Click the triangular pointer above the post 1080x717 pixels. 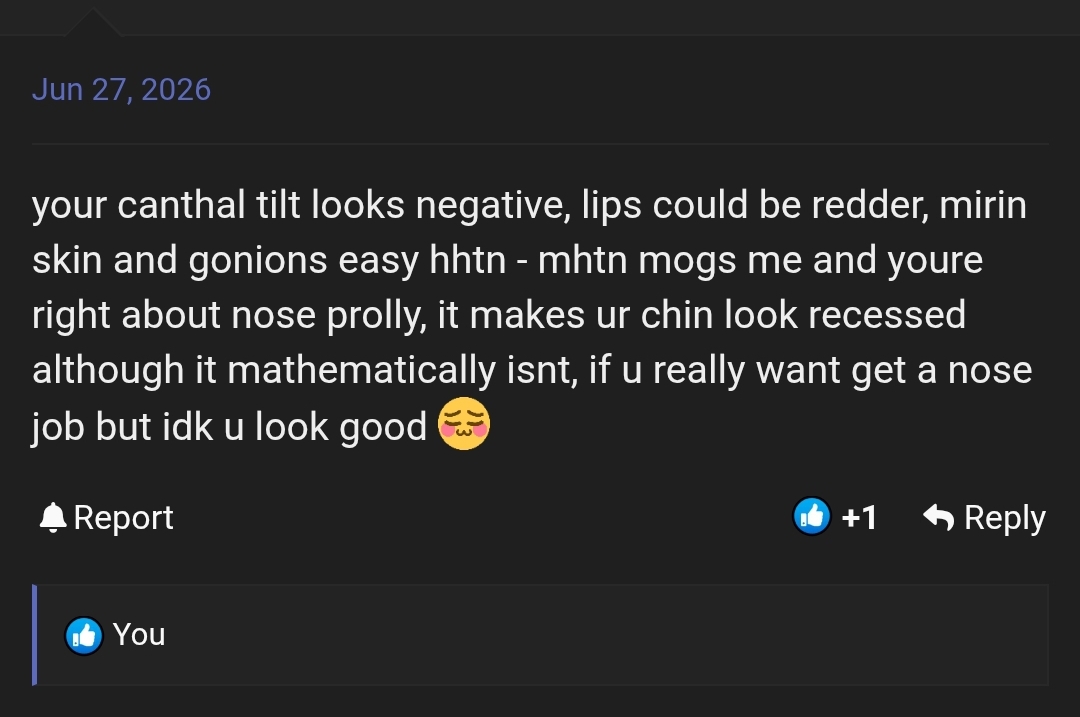pos(92,22)
